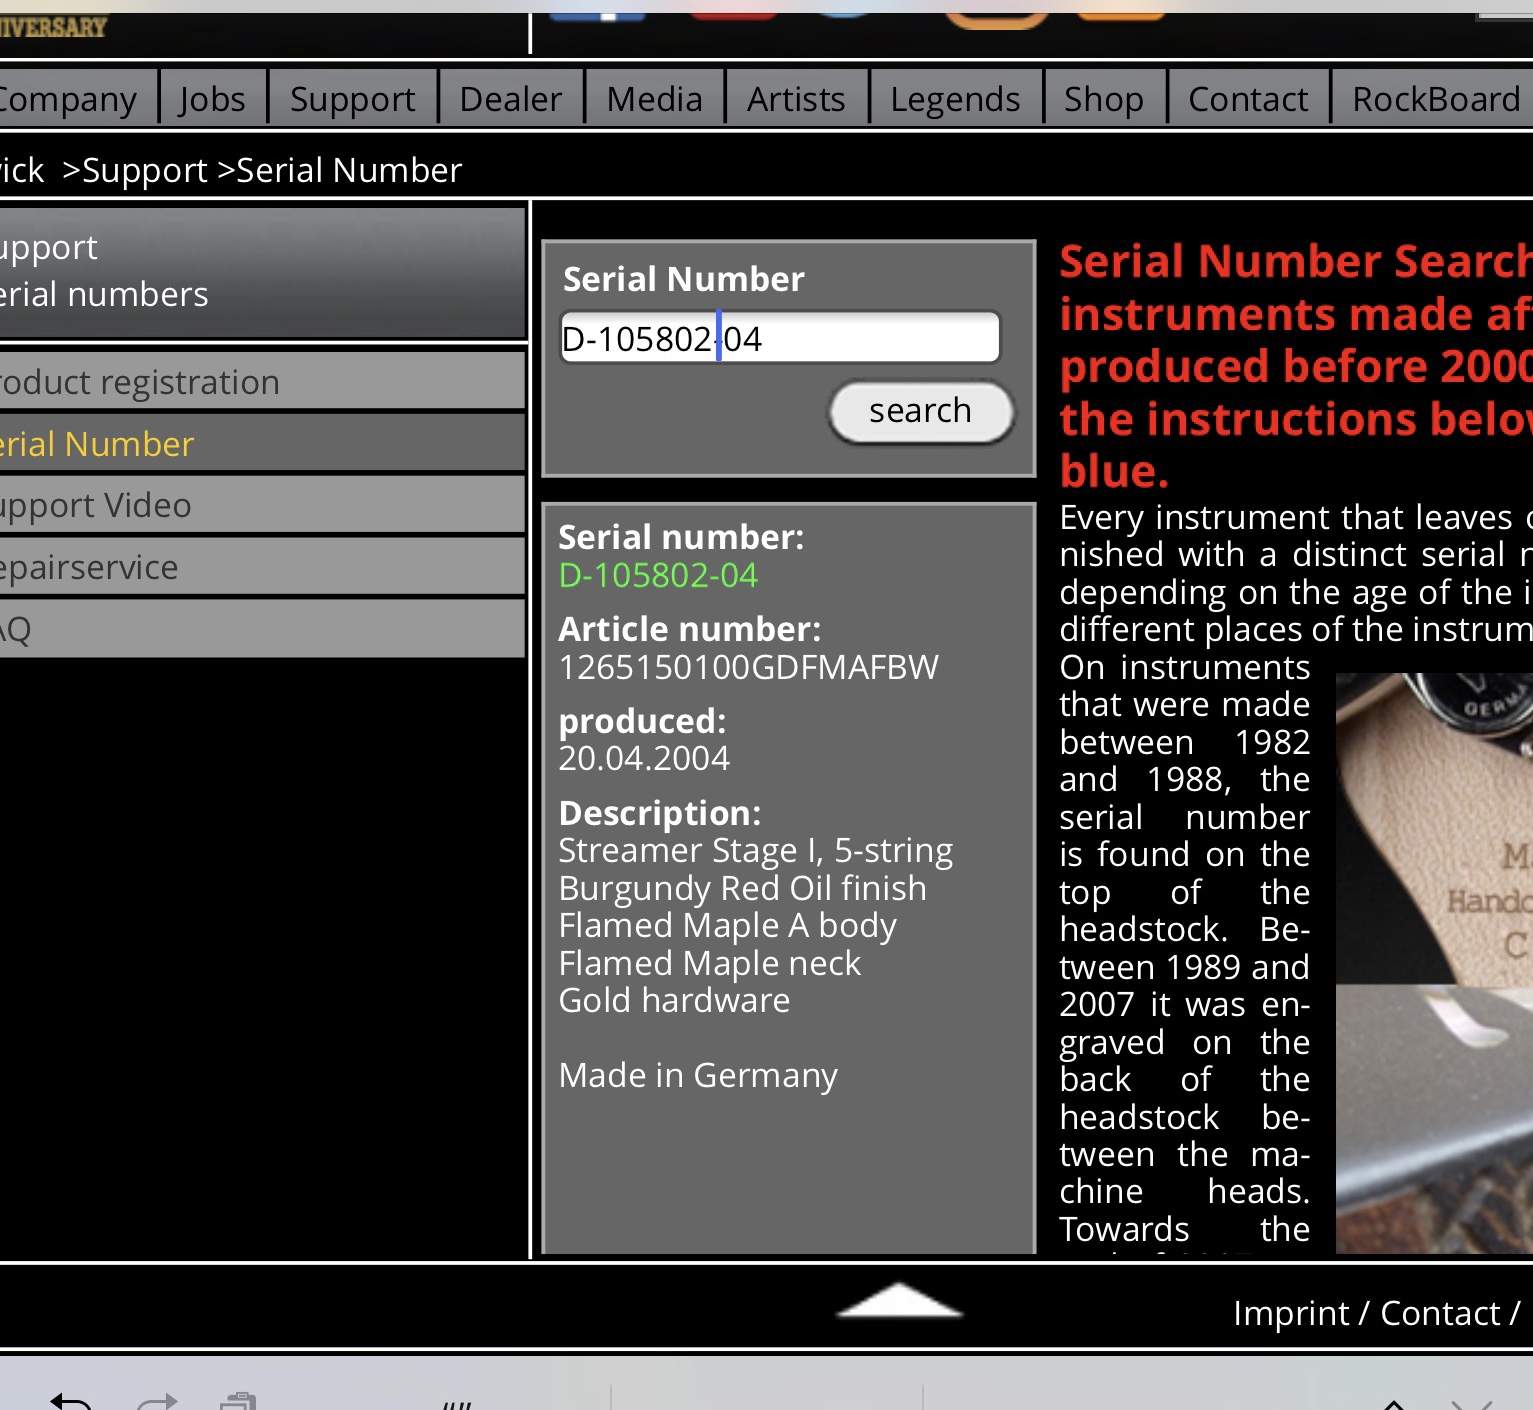Image resolution: width=1533 pixels, height=1410 pixels.
Task: Open the RockBoard menu item
Action: [1436, 99]
